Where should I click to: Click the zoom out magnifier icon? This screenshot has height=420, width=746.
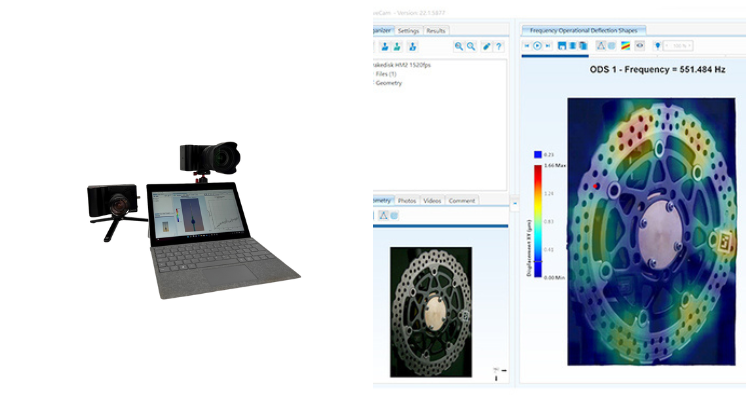click(x=471, y=46)
